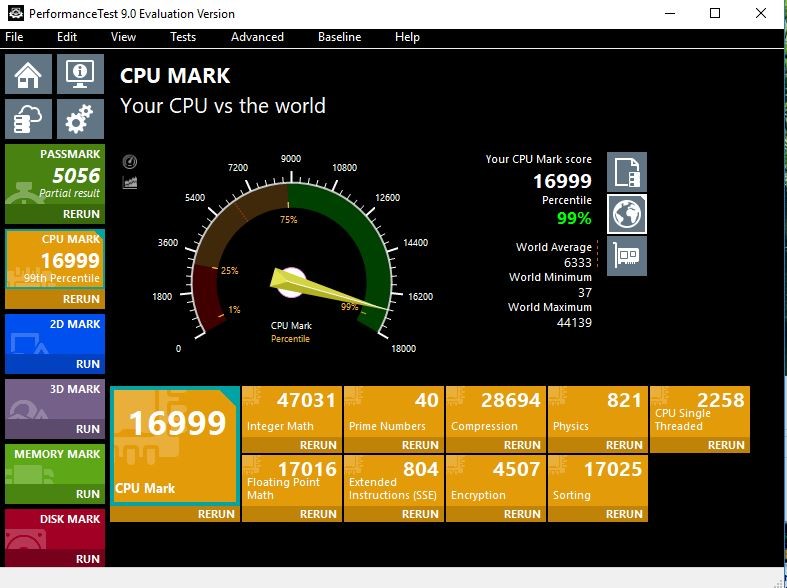The width and height of the screenshot is (787, 588).
Task: Select the MEMORY MARK tile
Action: [55, 465]
